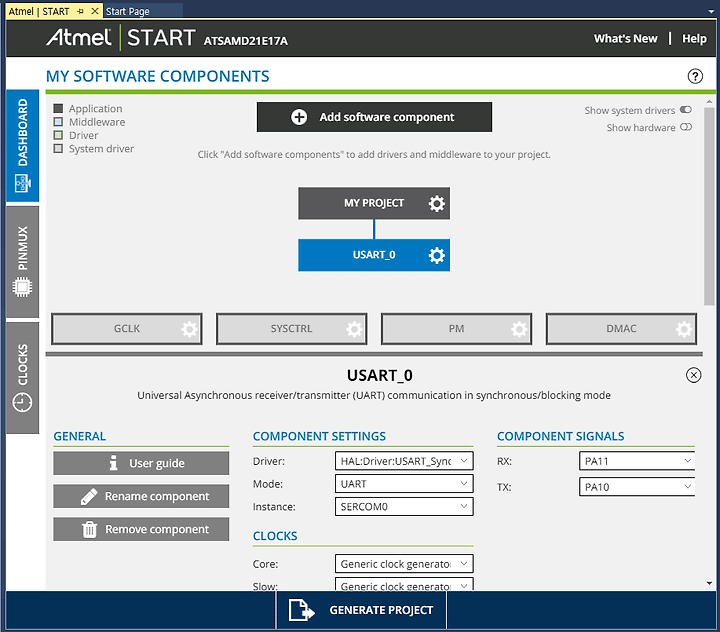The height and width of the screenshot is (632, 720).
Task: Open the RX signal dropdown PA11
Action: point(637,461)
